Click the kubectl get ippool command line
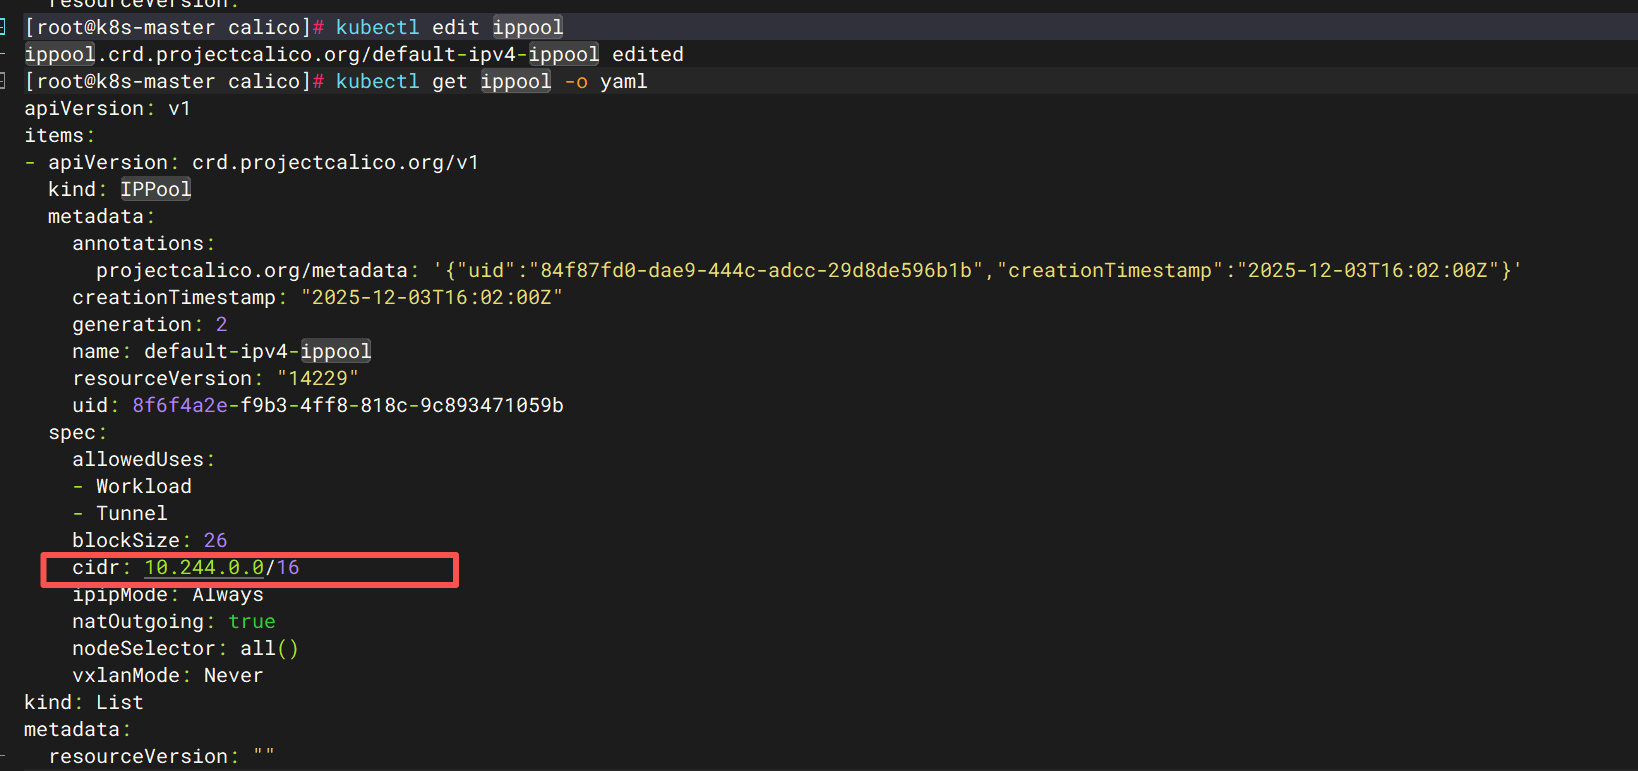Screen dimensions: 1638x771 490,81
